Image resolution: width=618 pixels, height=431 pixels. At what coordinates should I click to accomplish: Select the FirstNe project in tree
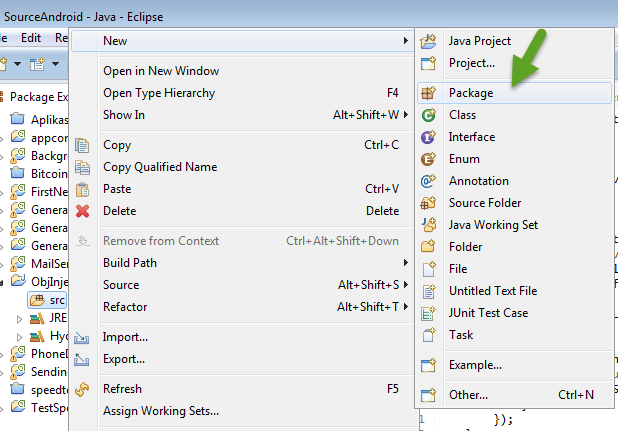point(39,192)
